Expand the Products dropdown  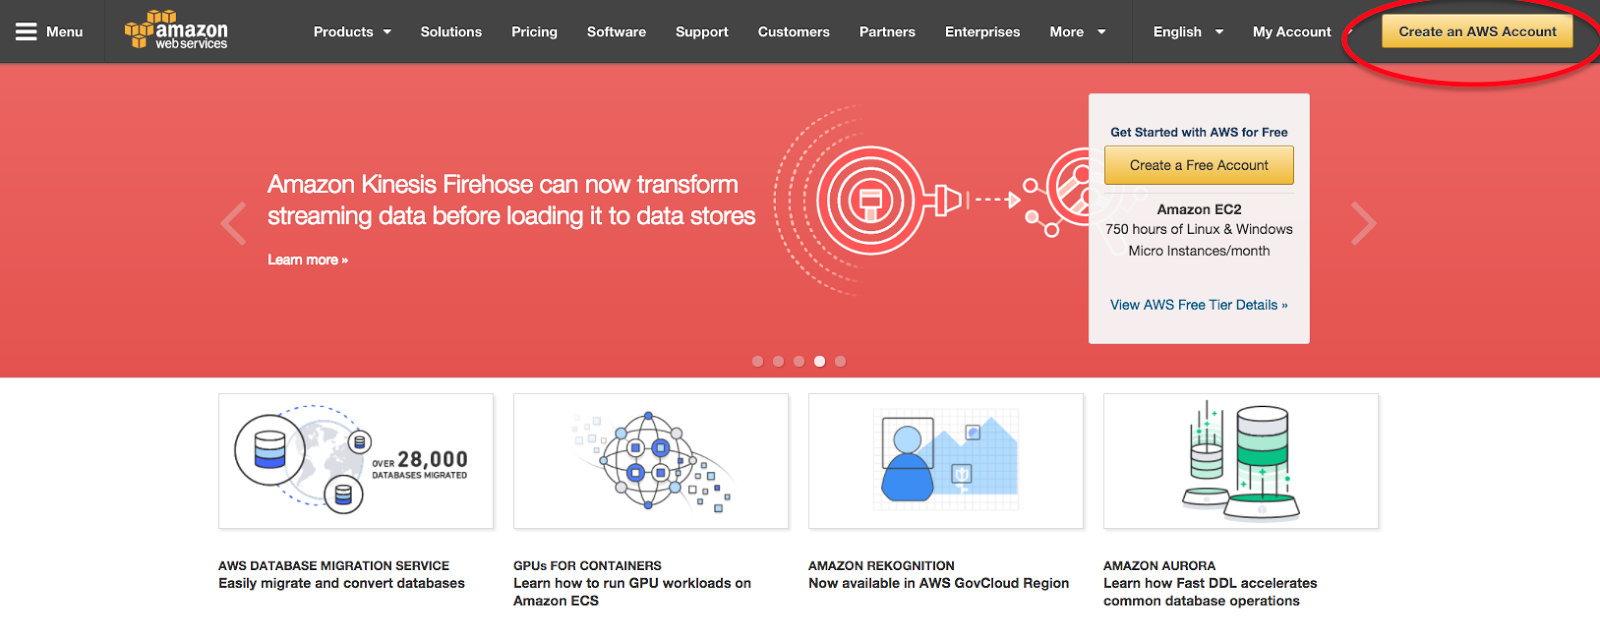click(352, 32)
